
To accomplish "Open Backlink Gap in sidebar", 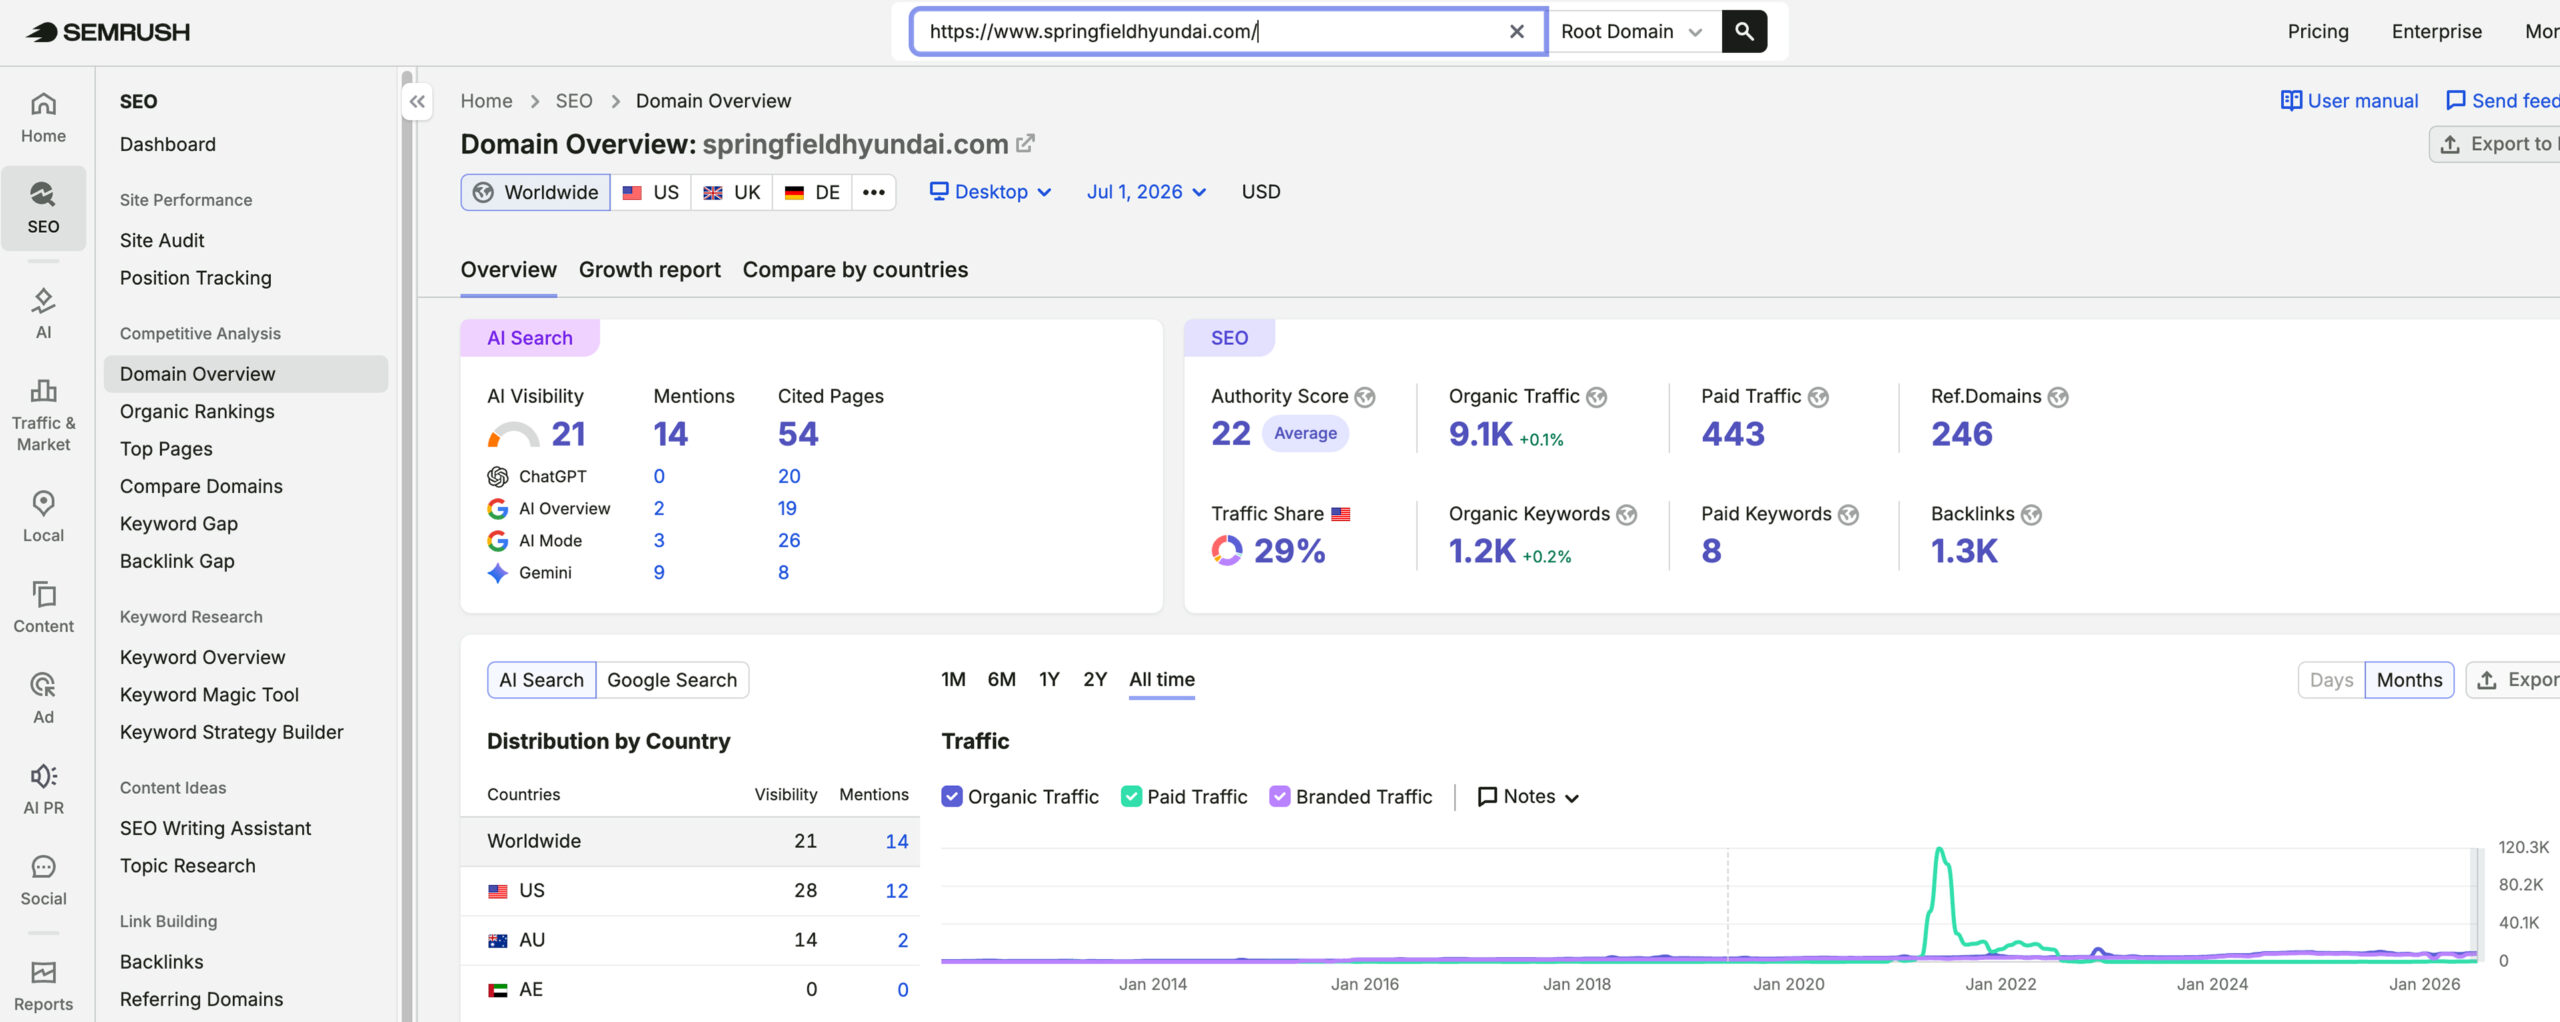I will point(177,561).
